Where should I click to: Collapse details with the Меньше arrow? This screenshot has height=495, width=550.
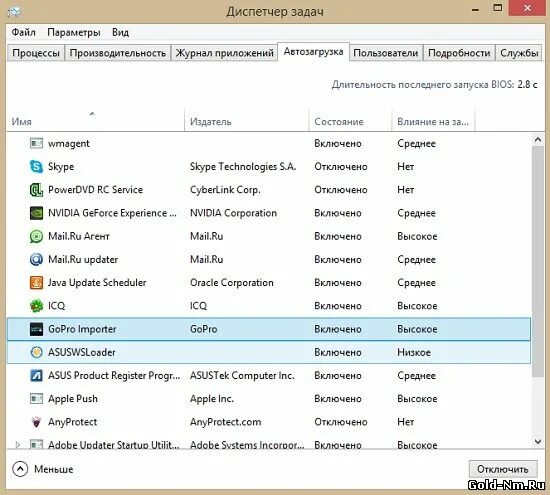click(x=20, y=469)
